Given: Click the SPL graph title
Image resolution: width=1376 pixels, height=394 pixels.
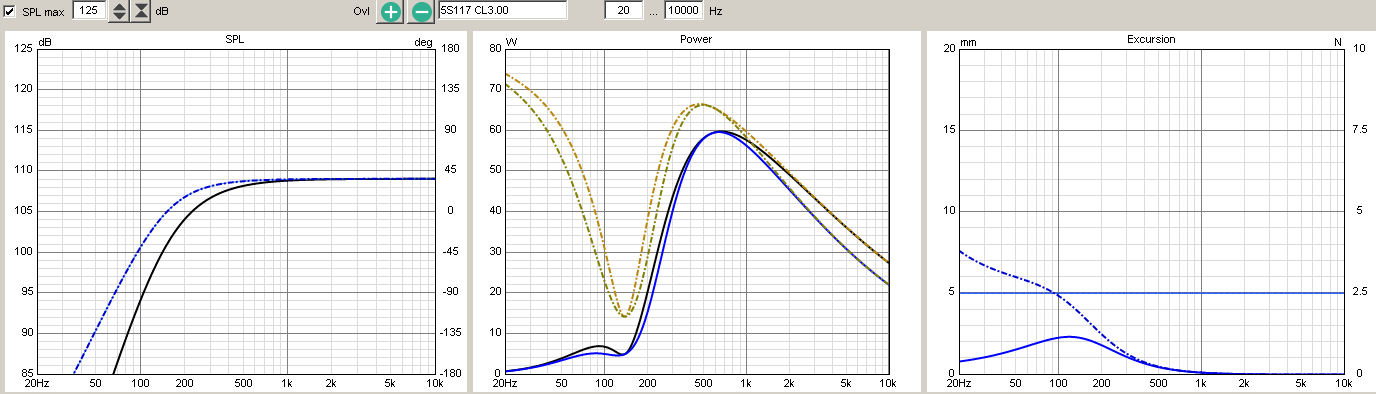Looking at the screenshot, I should pos(235,40).
